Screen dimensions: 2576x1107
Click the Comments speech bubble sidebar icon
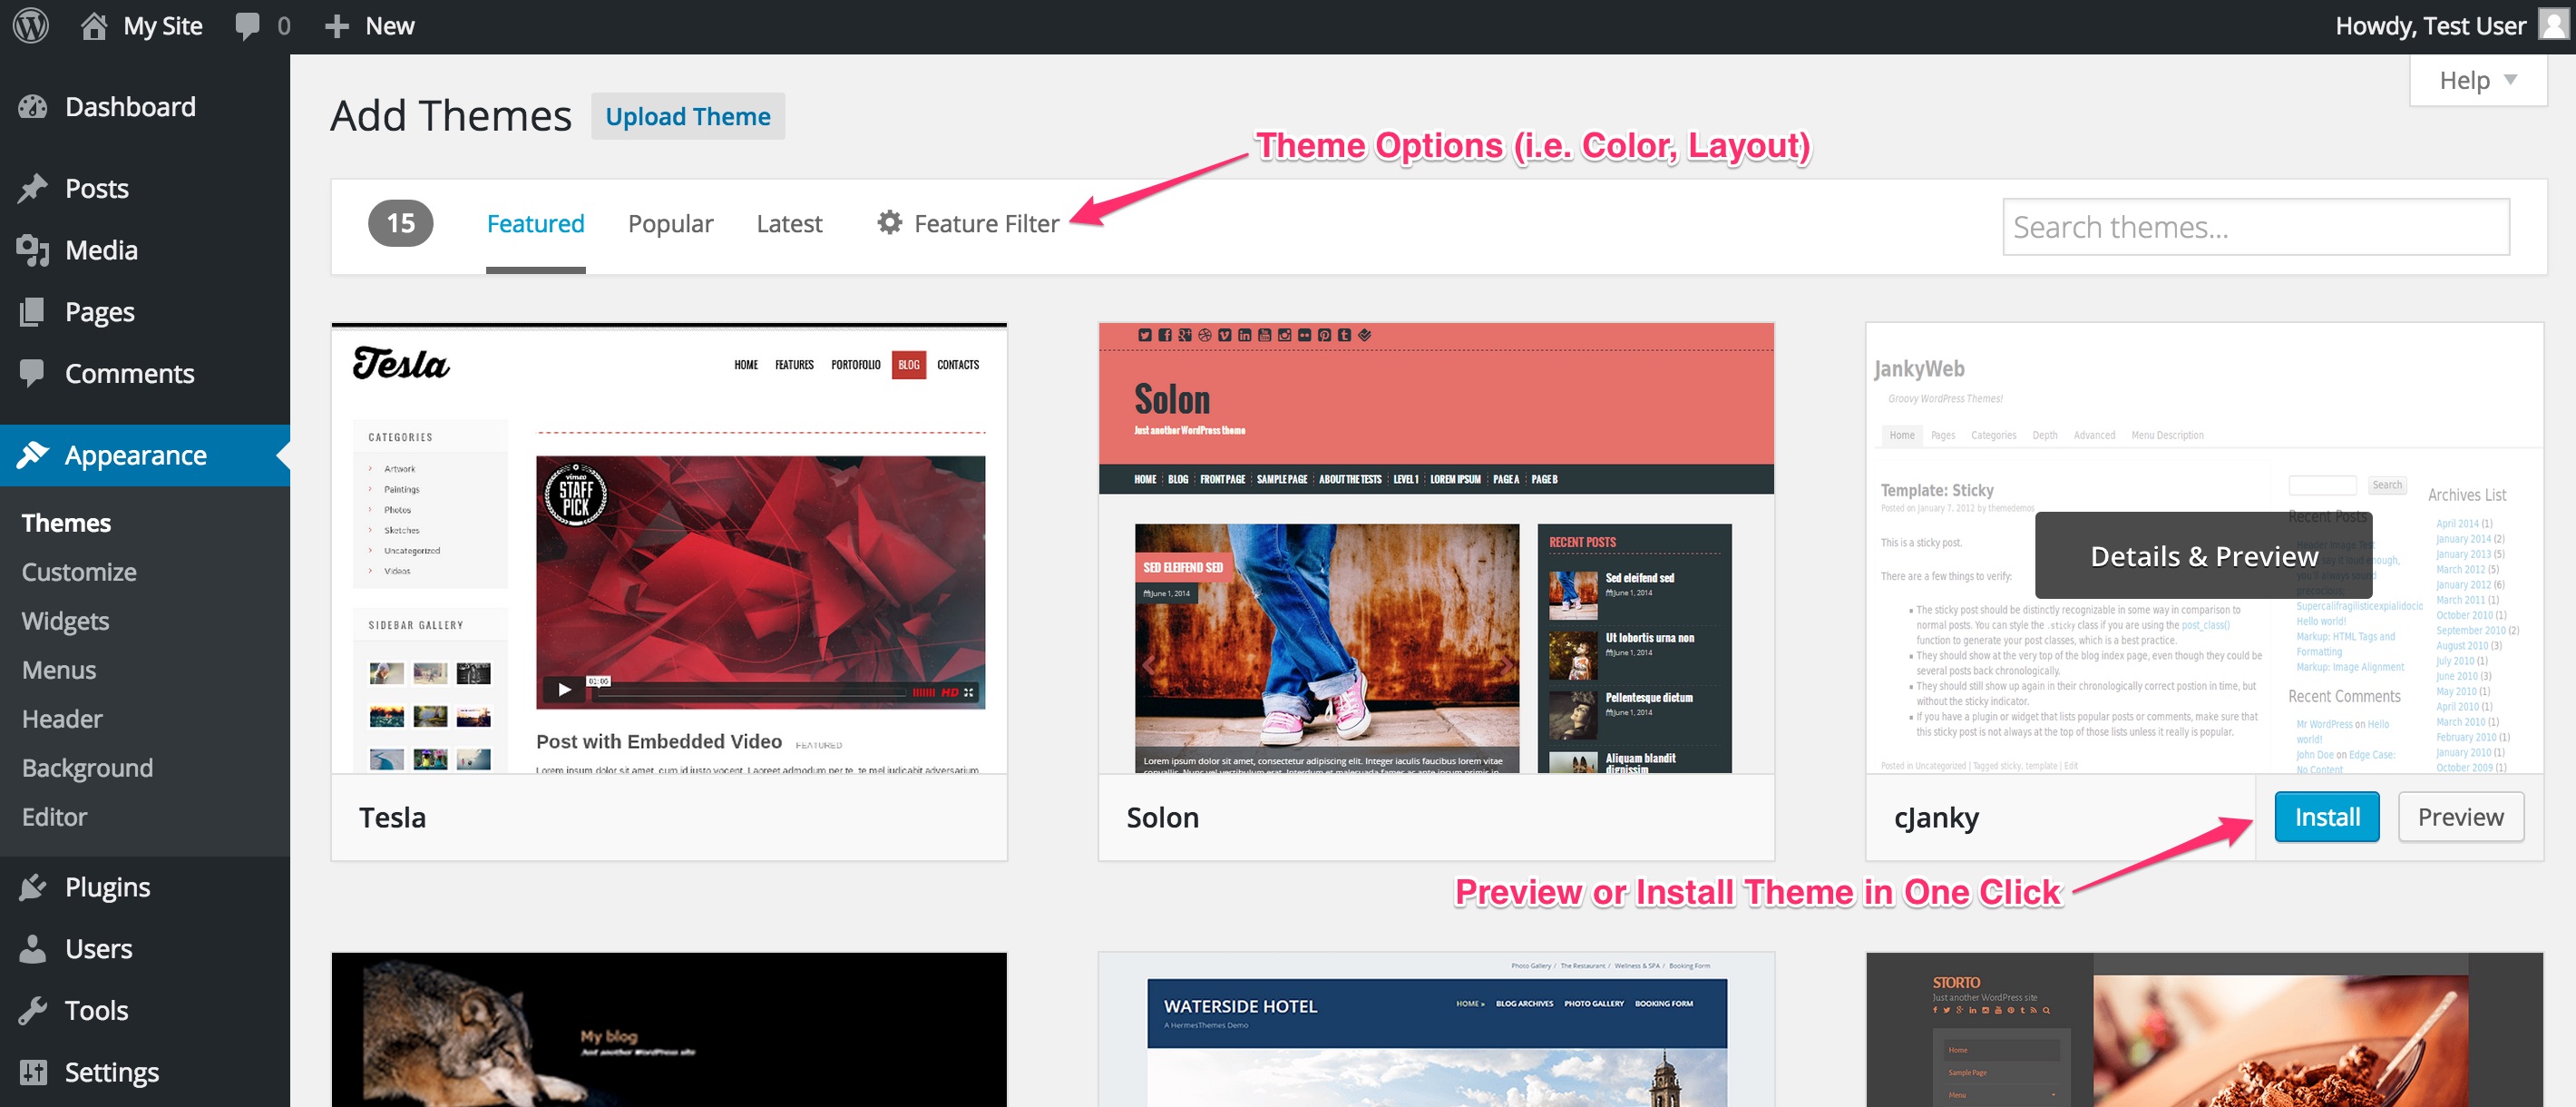[x=32, y=373]
